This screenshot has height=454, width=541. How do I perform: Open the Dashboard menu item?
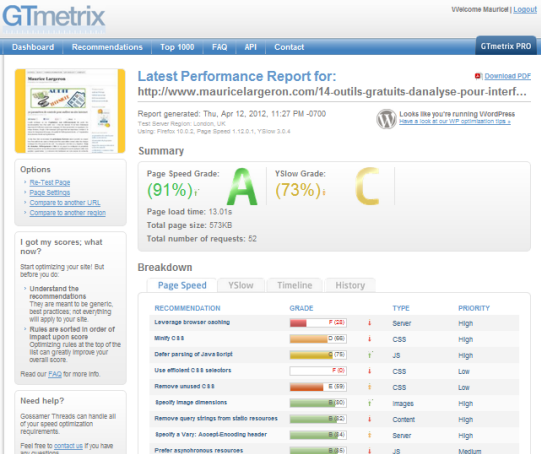click(33, 47)
